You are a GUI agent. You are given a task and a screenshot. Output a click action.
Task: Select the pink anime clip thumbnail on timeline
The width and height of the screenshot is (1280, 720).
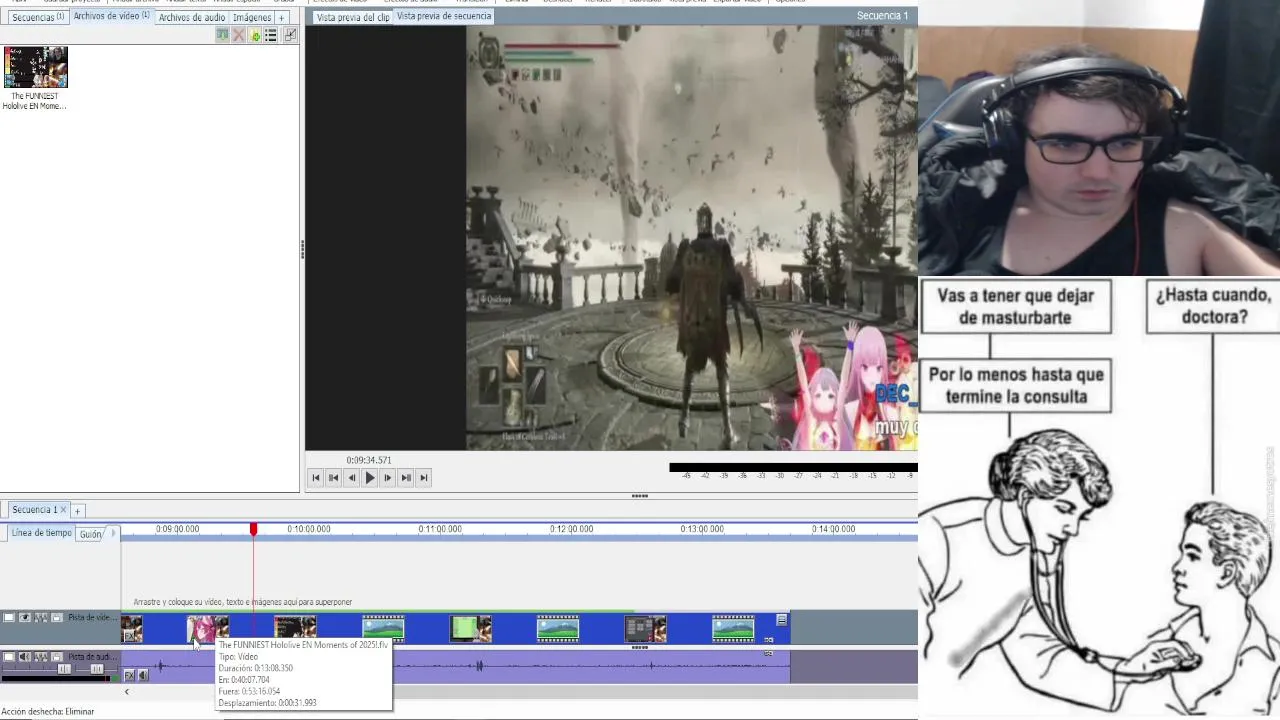pos(208,628)
